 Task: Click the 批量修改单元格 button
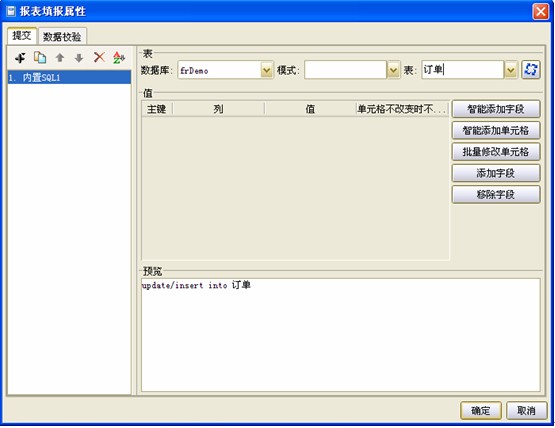click(496, 152)
